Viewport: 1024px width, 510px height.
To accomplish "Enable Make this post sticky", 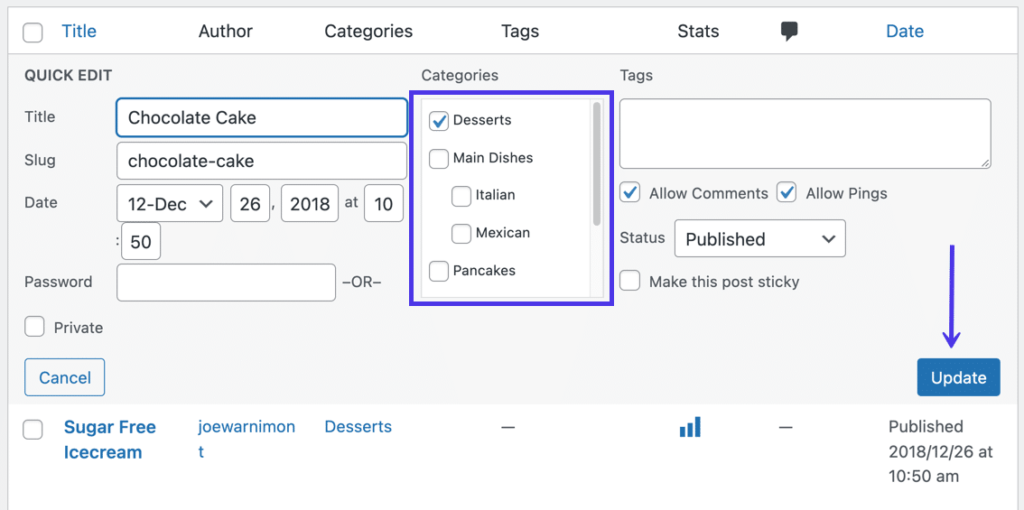I will 630,281.
